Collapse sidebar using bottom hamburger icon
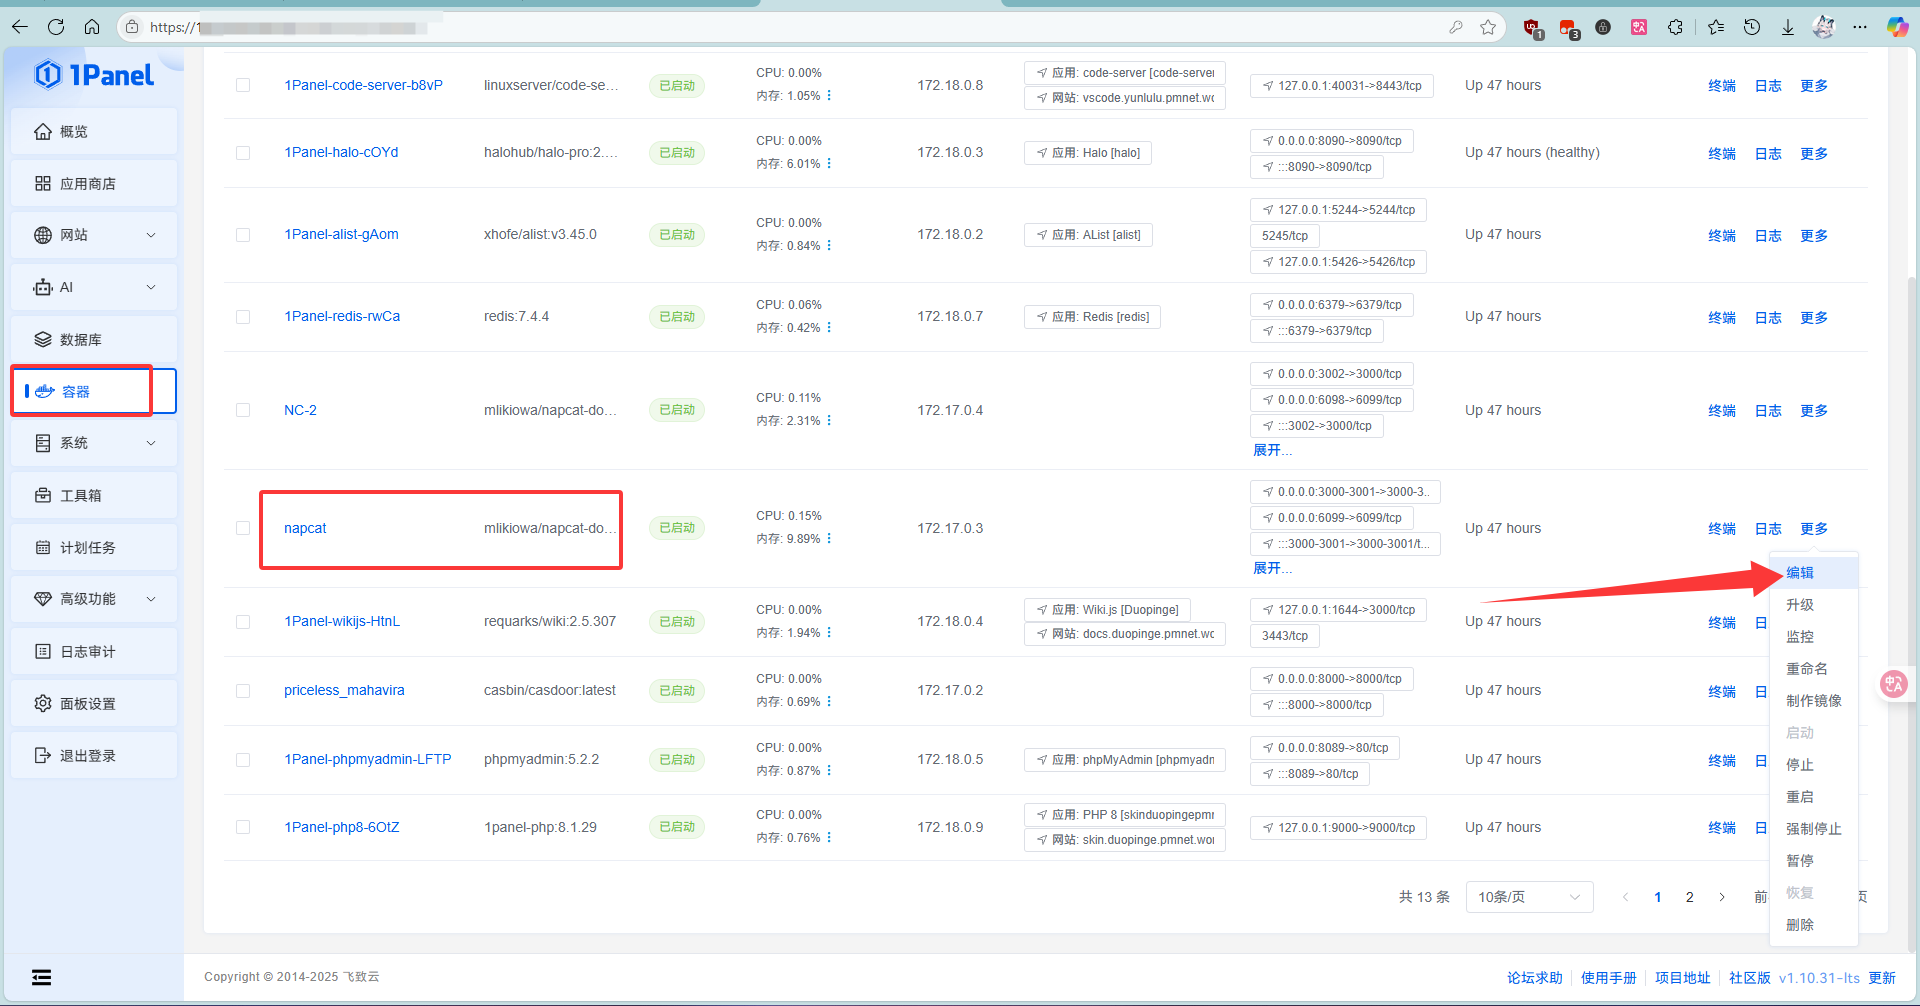Image resolution: width=1920 pixels, height=1006 pixels. coord(41,978)
